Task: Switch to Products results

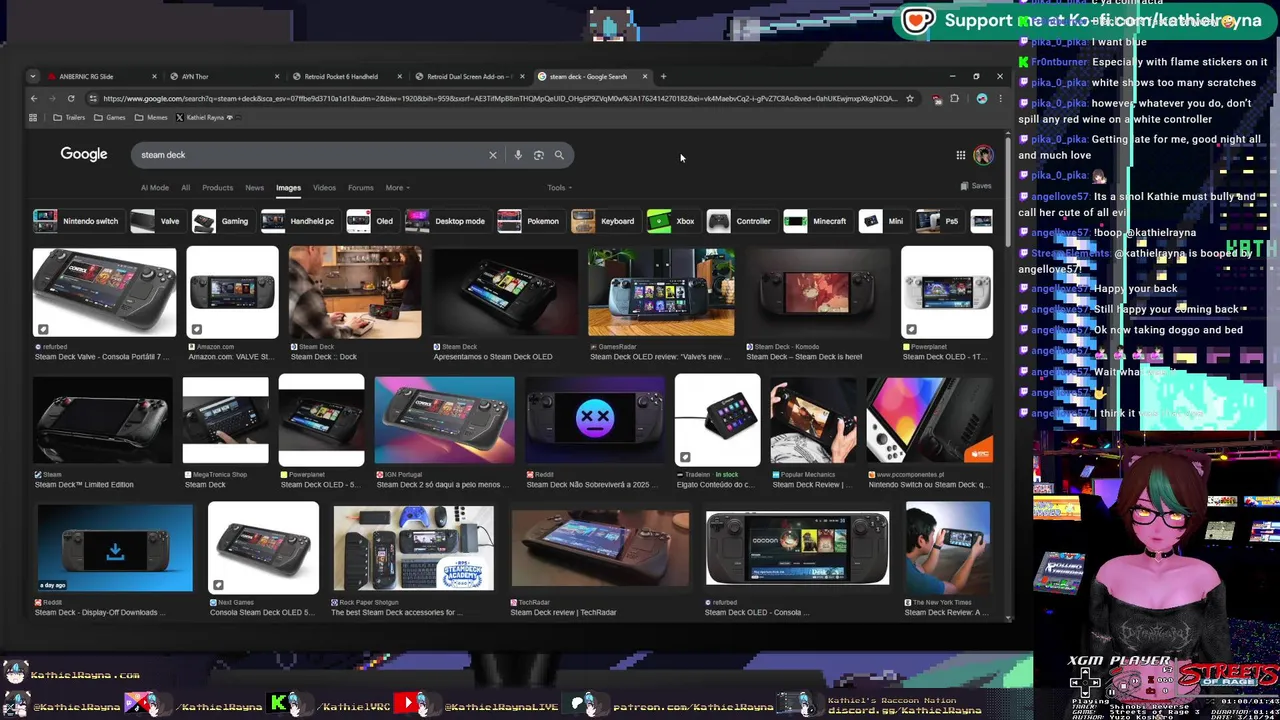Action: point(217,188)
